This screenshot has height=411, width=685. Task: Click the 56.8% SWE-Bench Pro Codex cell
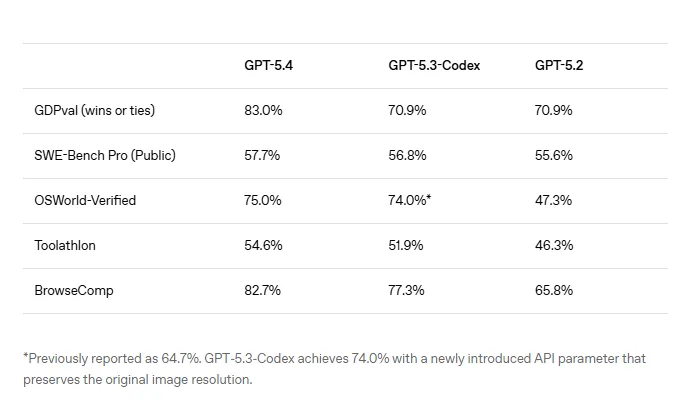coord(407,156)
